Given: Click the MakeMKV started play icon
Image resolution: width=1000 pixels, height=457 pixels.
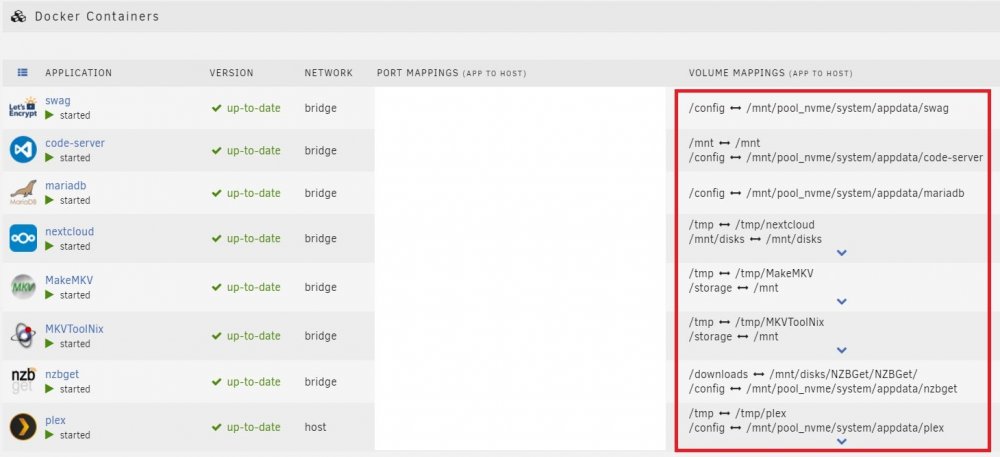Looking at the screenshot, I should pos(49,295).
